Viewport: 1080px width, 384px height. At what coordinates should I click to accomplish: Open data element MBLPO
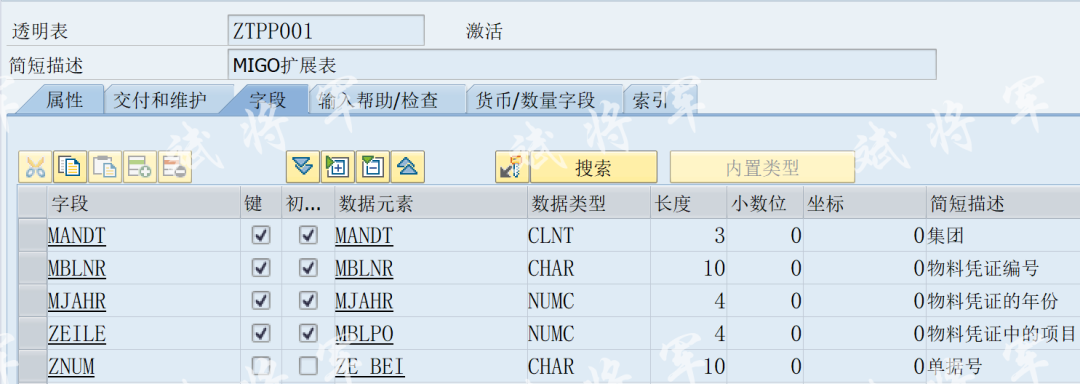364,334
